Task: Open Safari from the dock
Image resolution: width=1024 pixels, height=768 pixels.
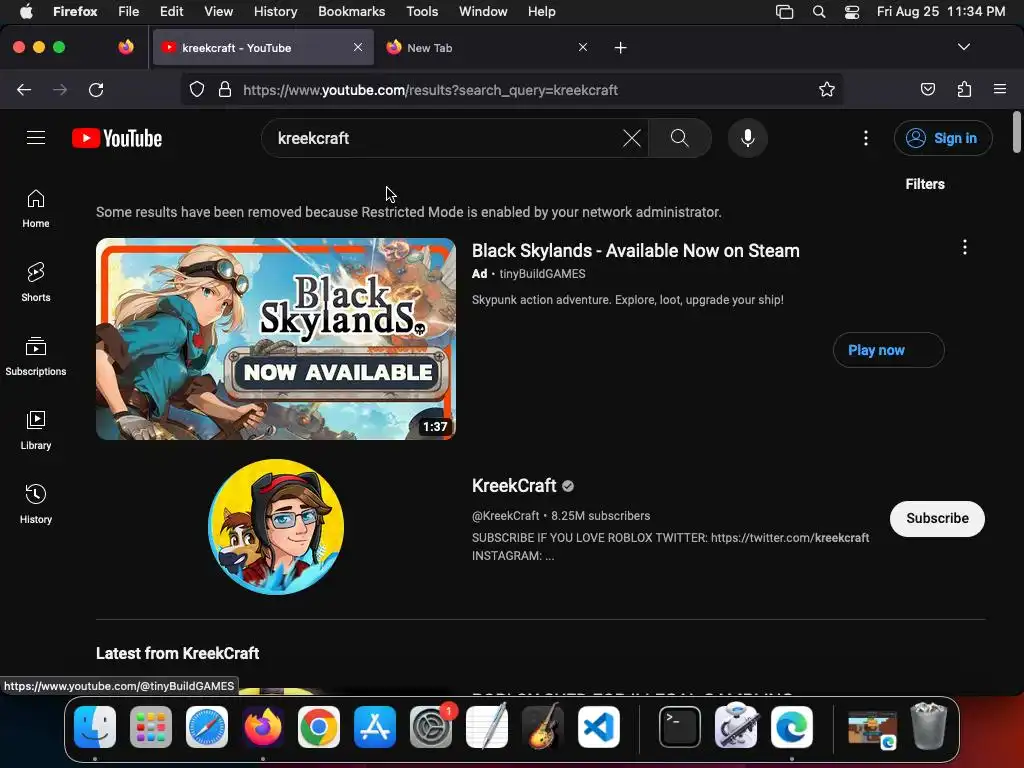Action: pyautogui.click(x=207, y=727)
